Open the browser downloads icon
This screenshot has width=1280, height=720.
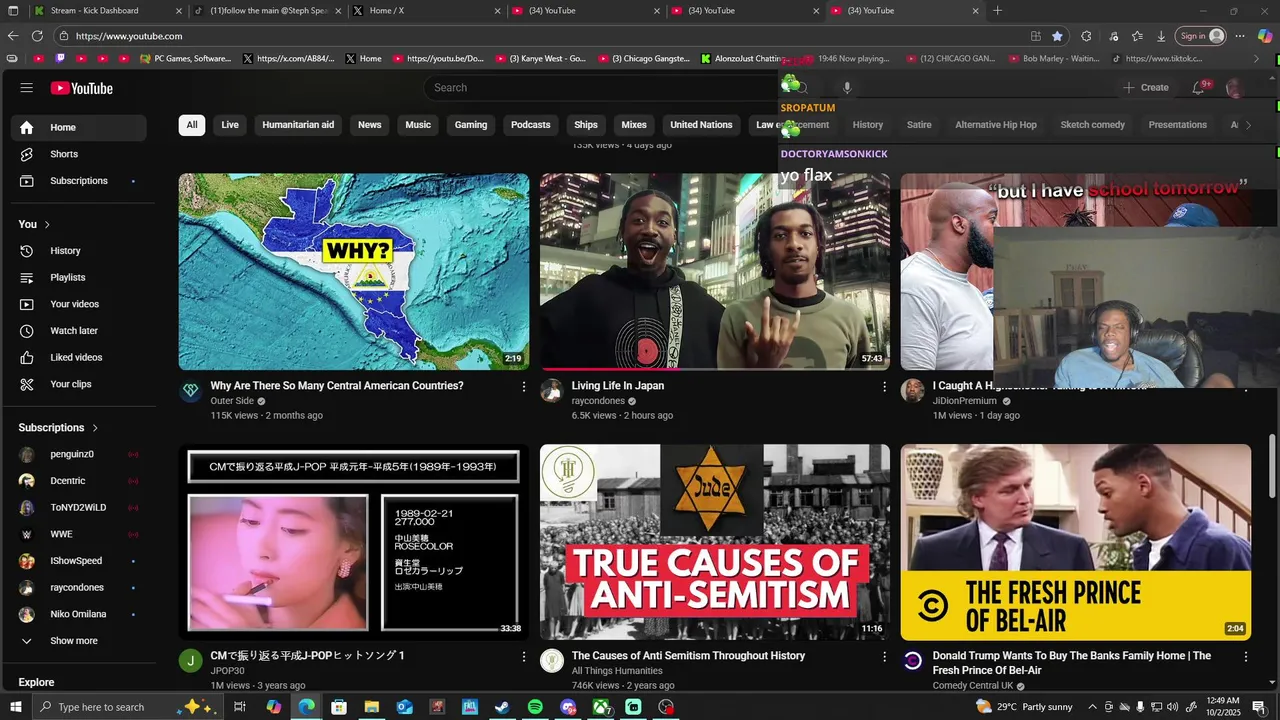point(1161,36)
